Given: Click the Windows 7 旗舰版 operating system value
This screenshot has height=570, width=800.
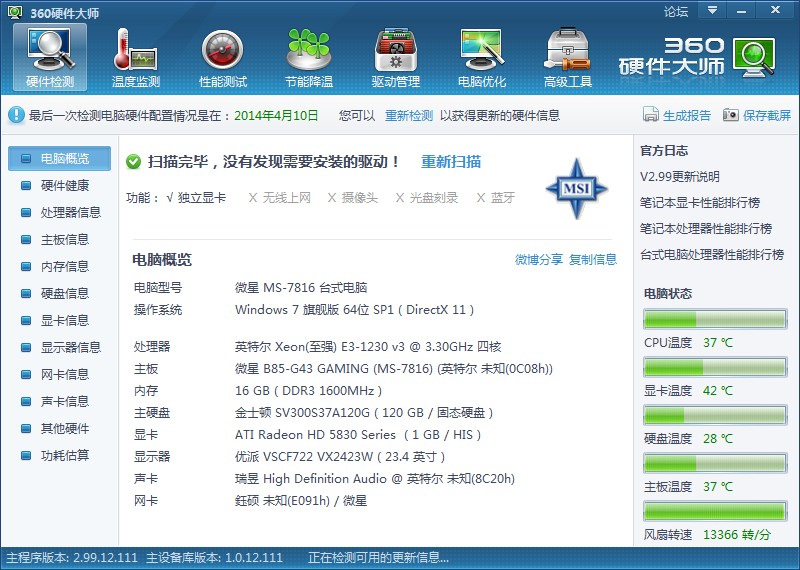Looking at the screenshot, I should (355, 310).
